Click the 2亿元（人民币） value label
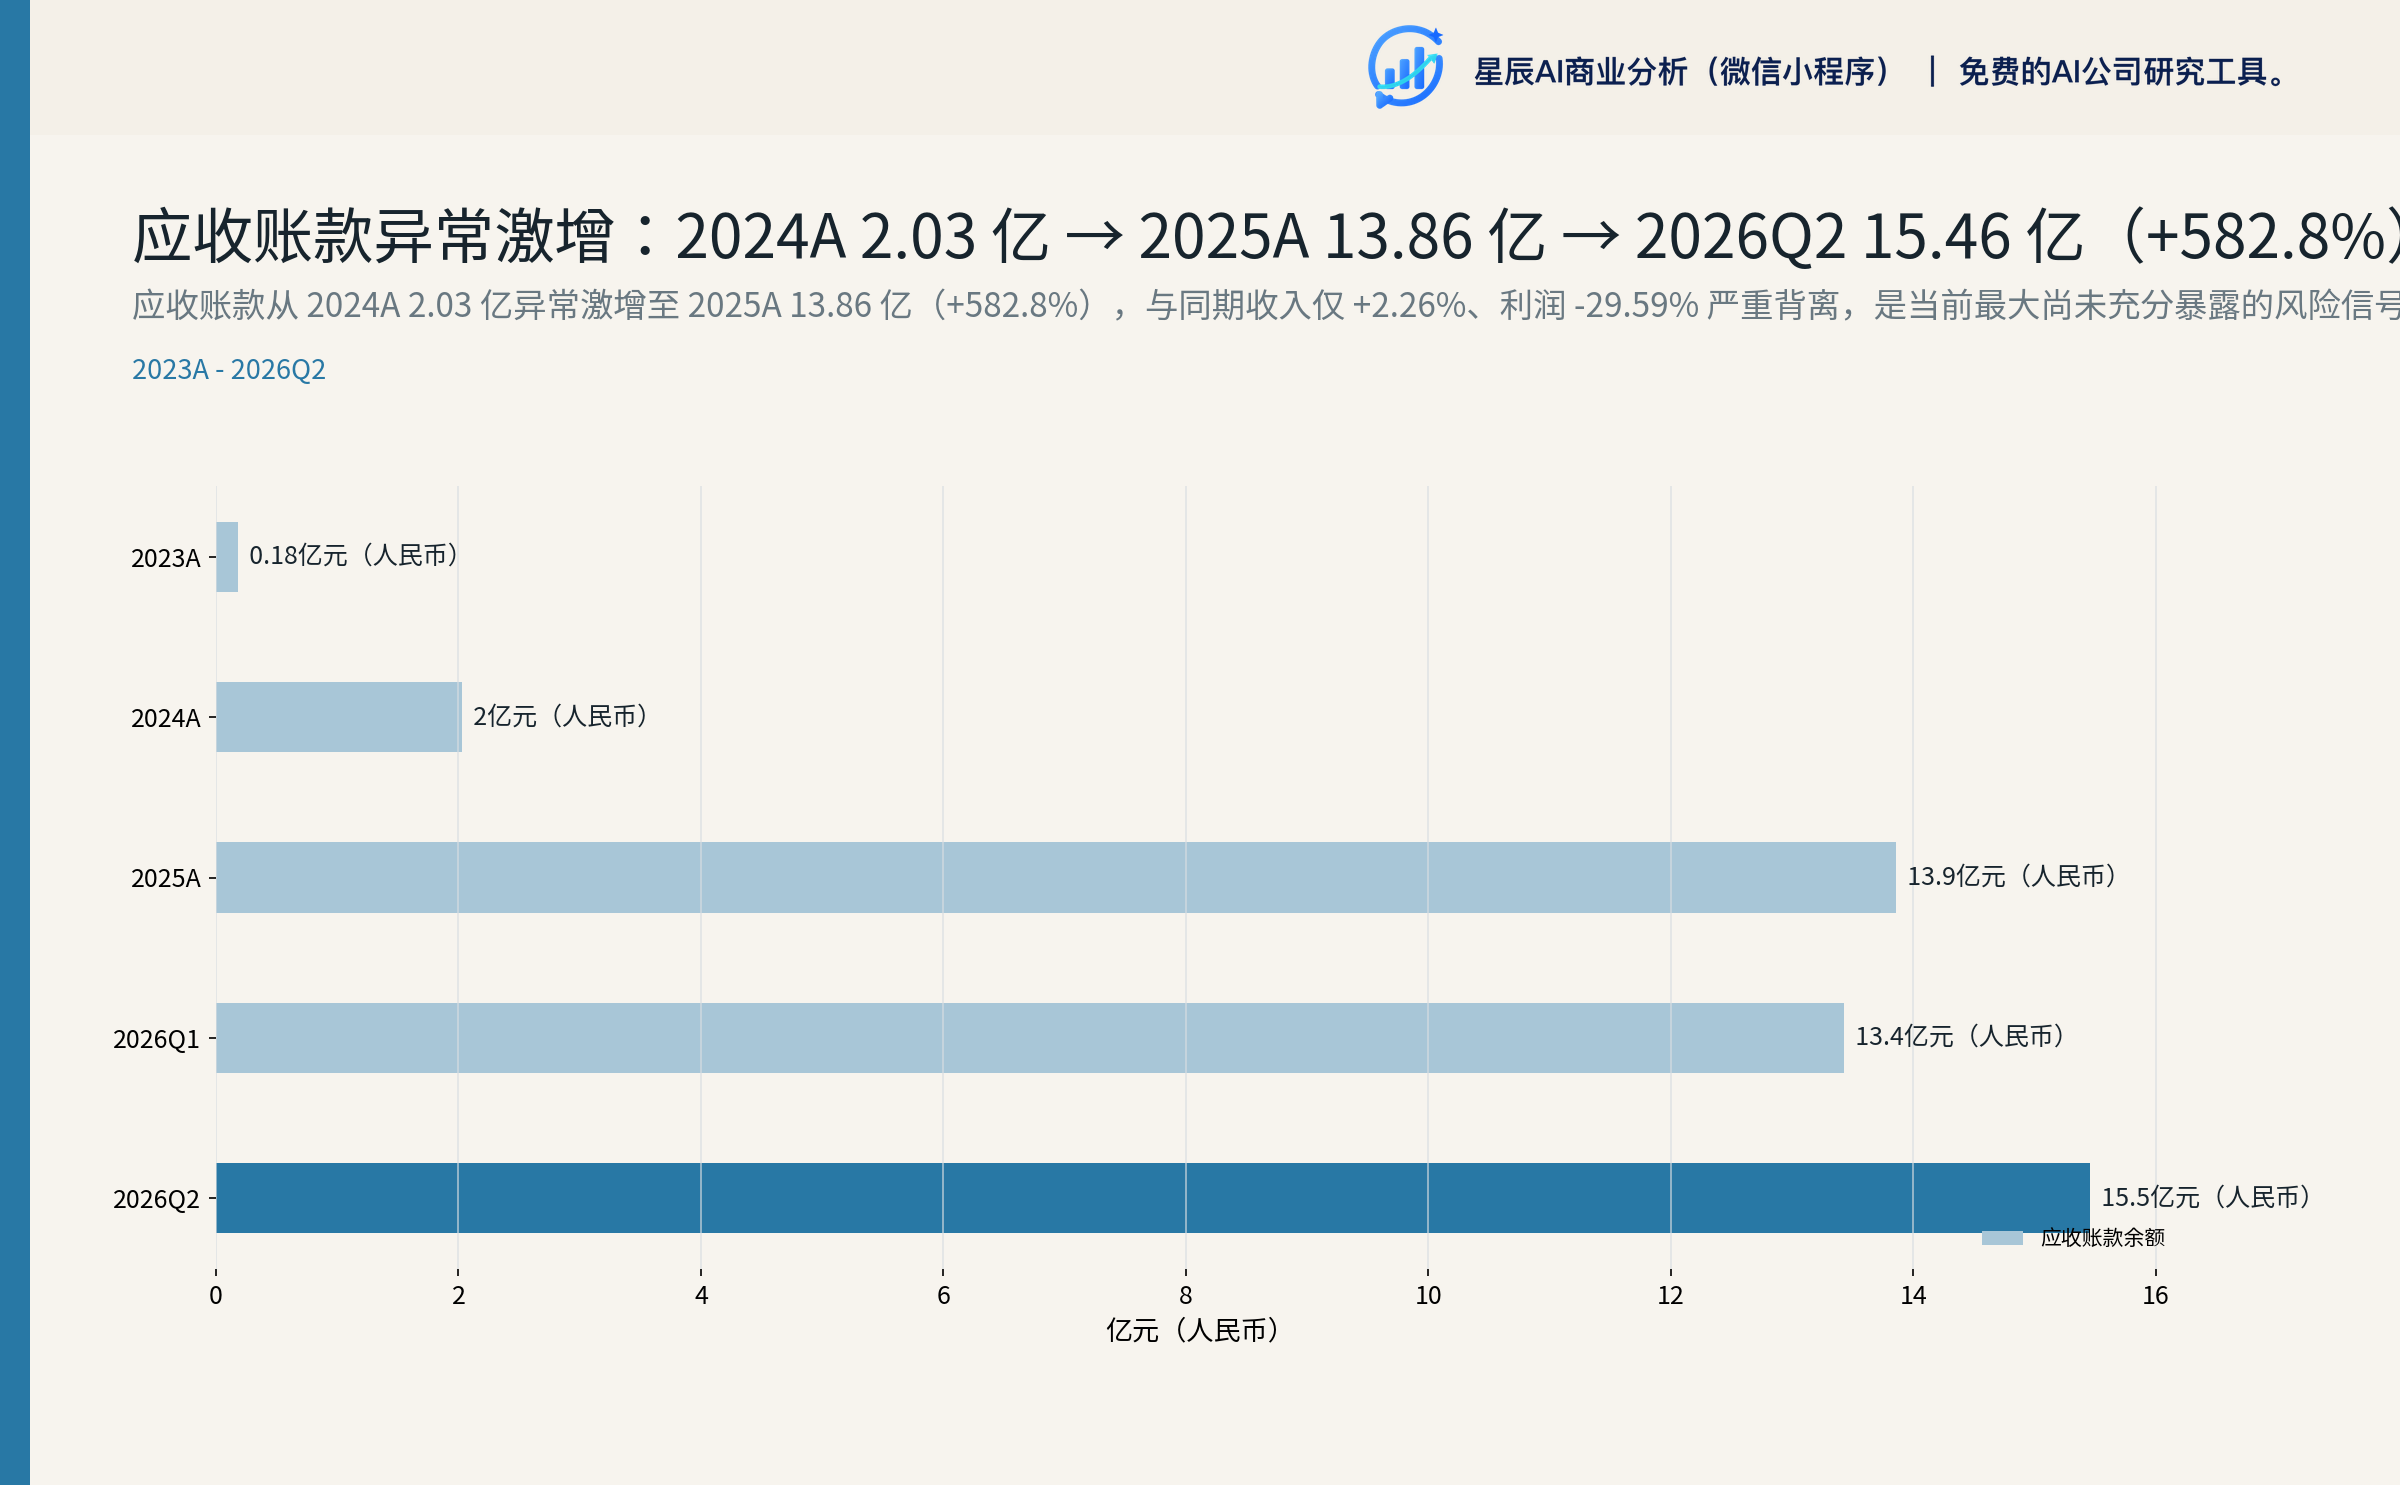 pyautogui.click(x=562, y=716)
